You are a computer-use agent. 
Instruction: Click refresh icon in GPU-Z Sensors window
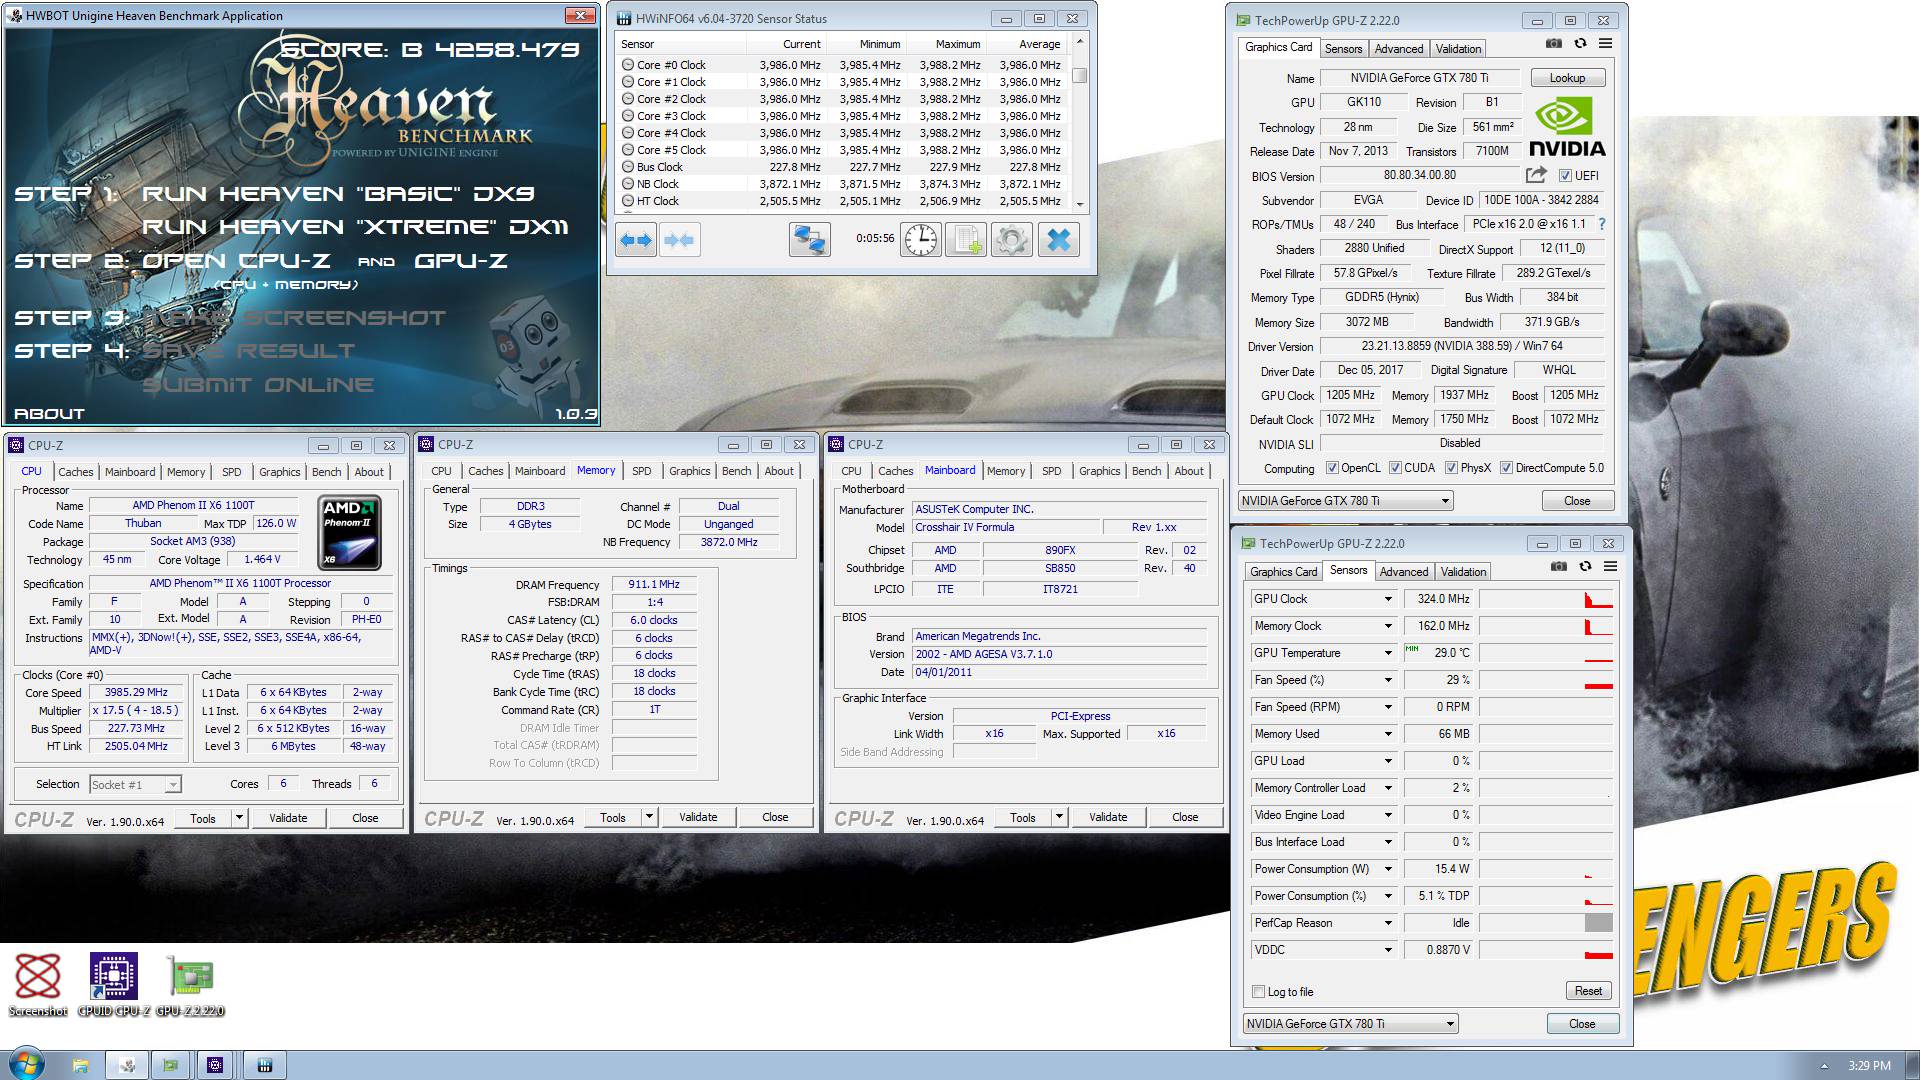tap(1585, 567)
